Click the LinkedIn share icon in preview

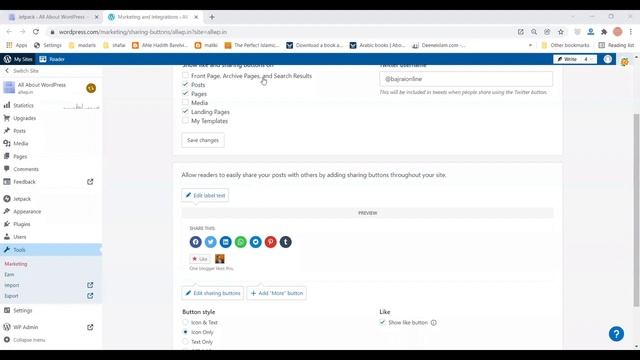point(226,242)
